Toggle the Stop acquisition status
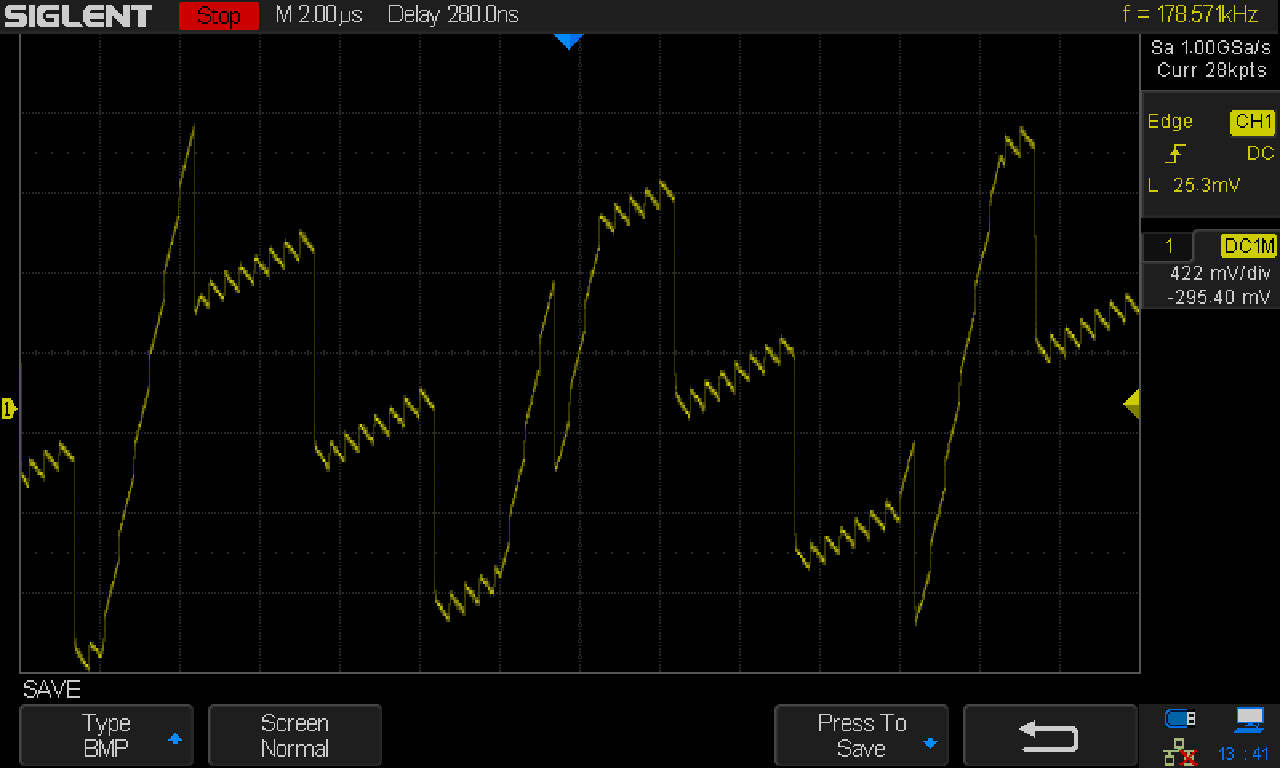Image resolution: width=1280 pixels, height=768 pixels. 218,15
